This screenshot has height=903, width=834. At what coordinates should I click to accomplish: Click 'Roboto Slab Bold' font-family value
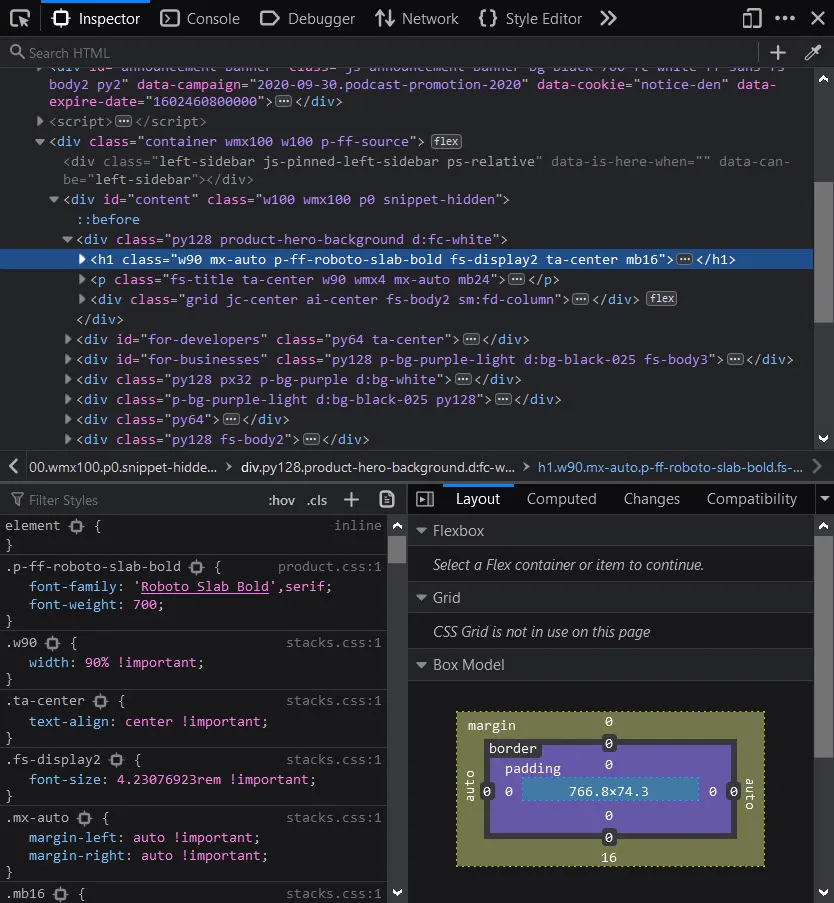click(x=204, y=586)
